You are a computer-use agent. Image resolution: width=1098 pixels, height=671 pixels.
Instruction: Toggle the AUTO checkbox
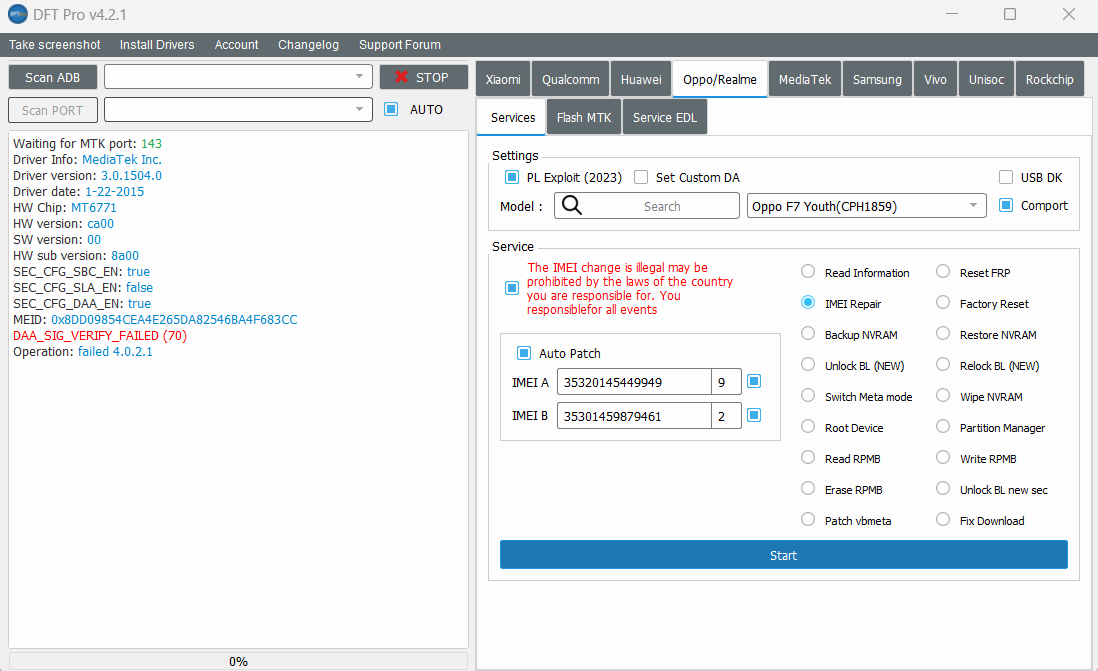(391, 109)
